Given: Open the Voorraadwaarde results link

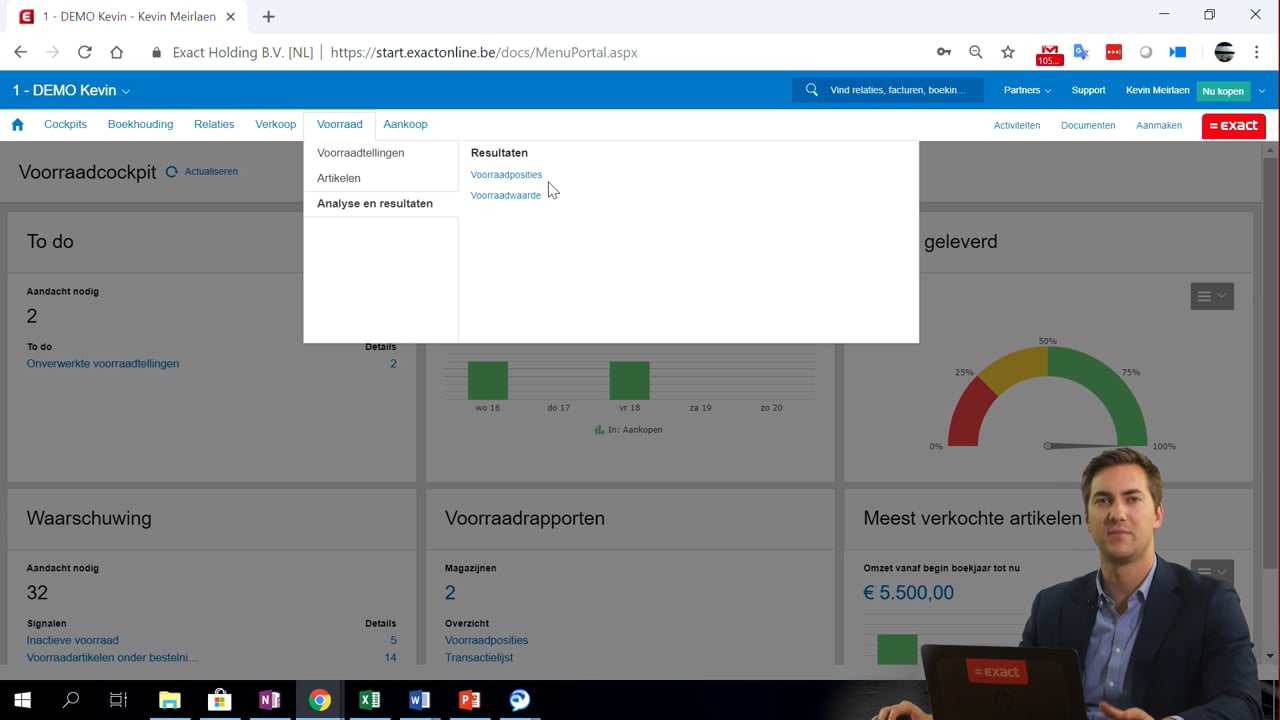Looking at the screenshot, I should click(505, 196).
